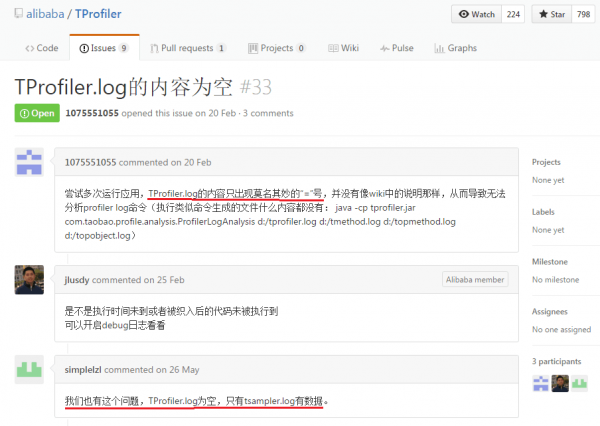Click the issue number #33
The image size is (600, 426).
coord(256,87)
